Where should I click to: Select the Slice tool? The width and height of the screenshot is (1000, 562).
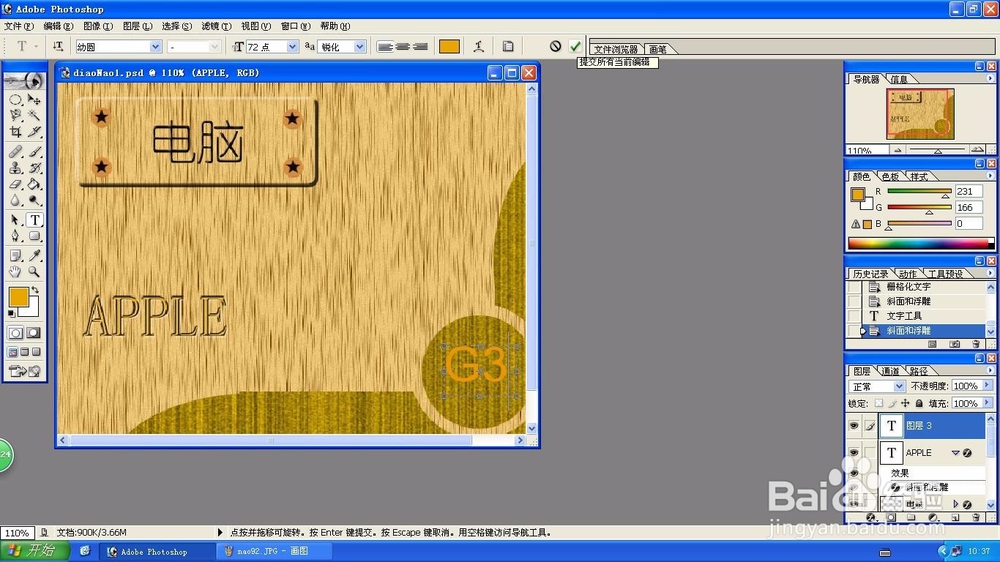(34, 131)
